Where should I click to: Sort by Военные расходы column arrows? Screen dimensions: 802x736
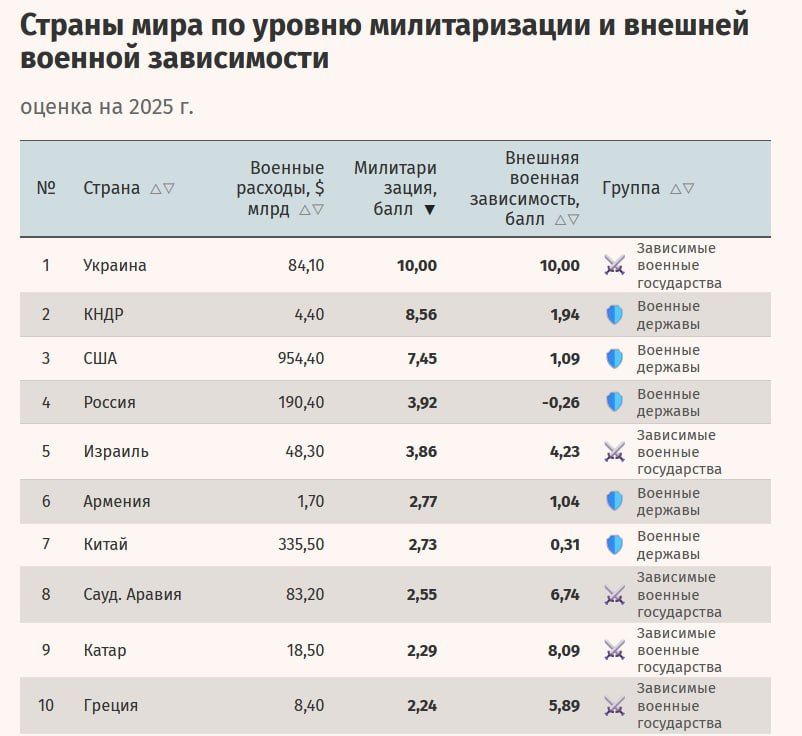point(311,210)
